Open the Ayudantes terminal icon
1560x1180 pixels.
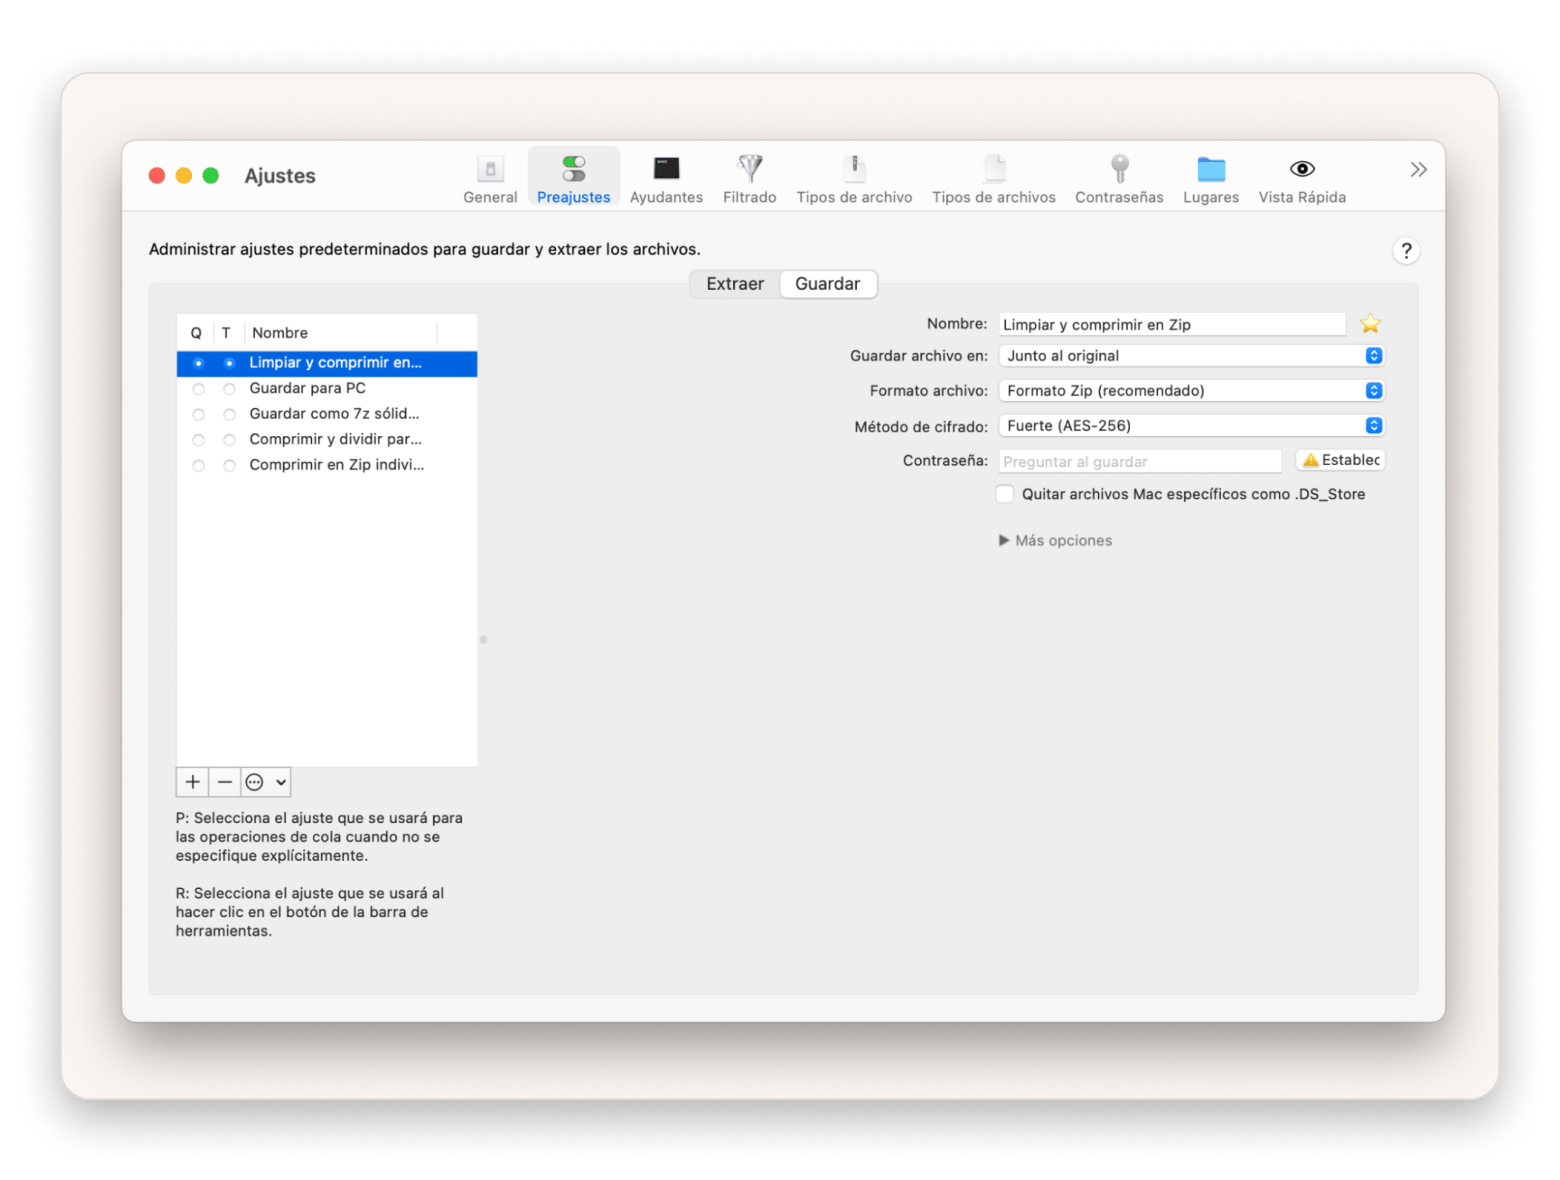pos(666,170)
